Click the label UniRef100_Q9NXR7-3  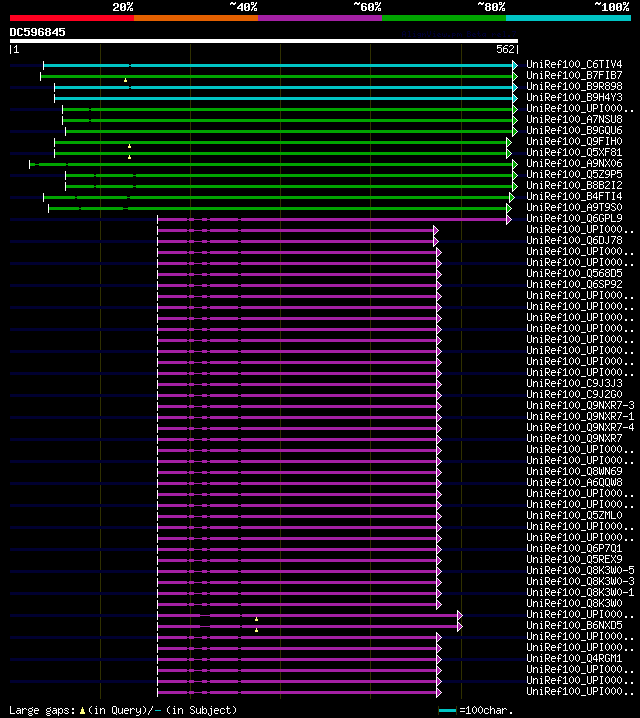pyautogui.click(x=580, y=405)
